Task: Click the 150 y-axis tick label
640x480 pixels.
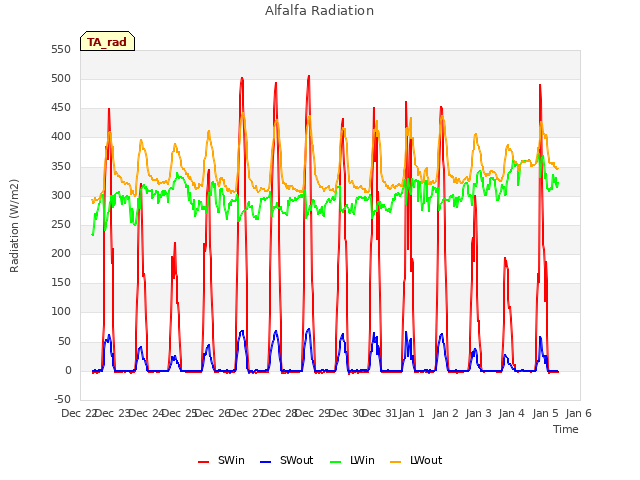Action: pyautogui.click(x=61, y=283)
